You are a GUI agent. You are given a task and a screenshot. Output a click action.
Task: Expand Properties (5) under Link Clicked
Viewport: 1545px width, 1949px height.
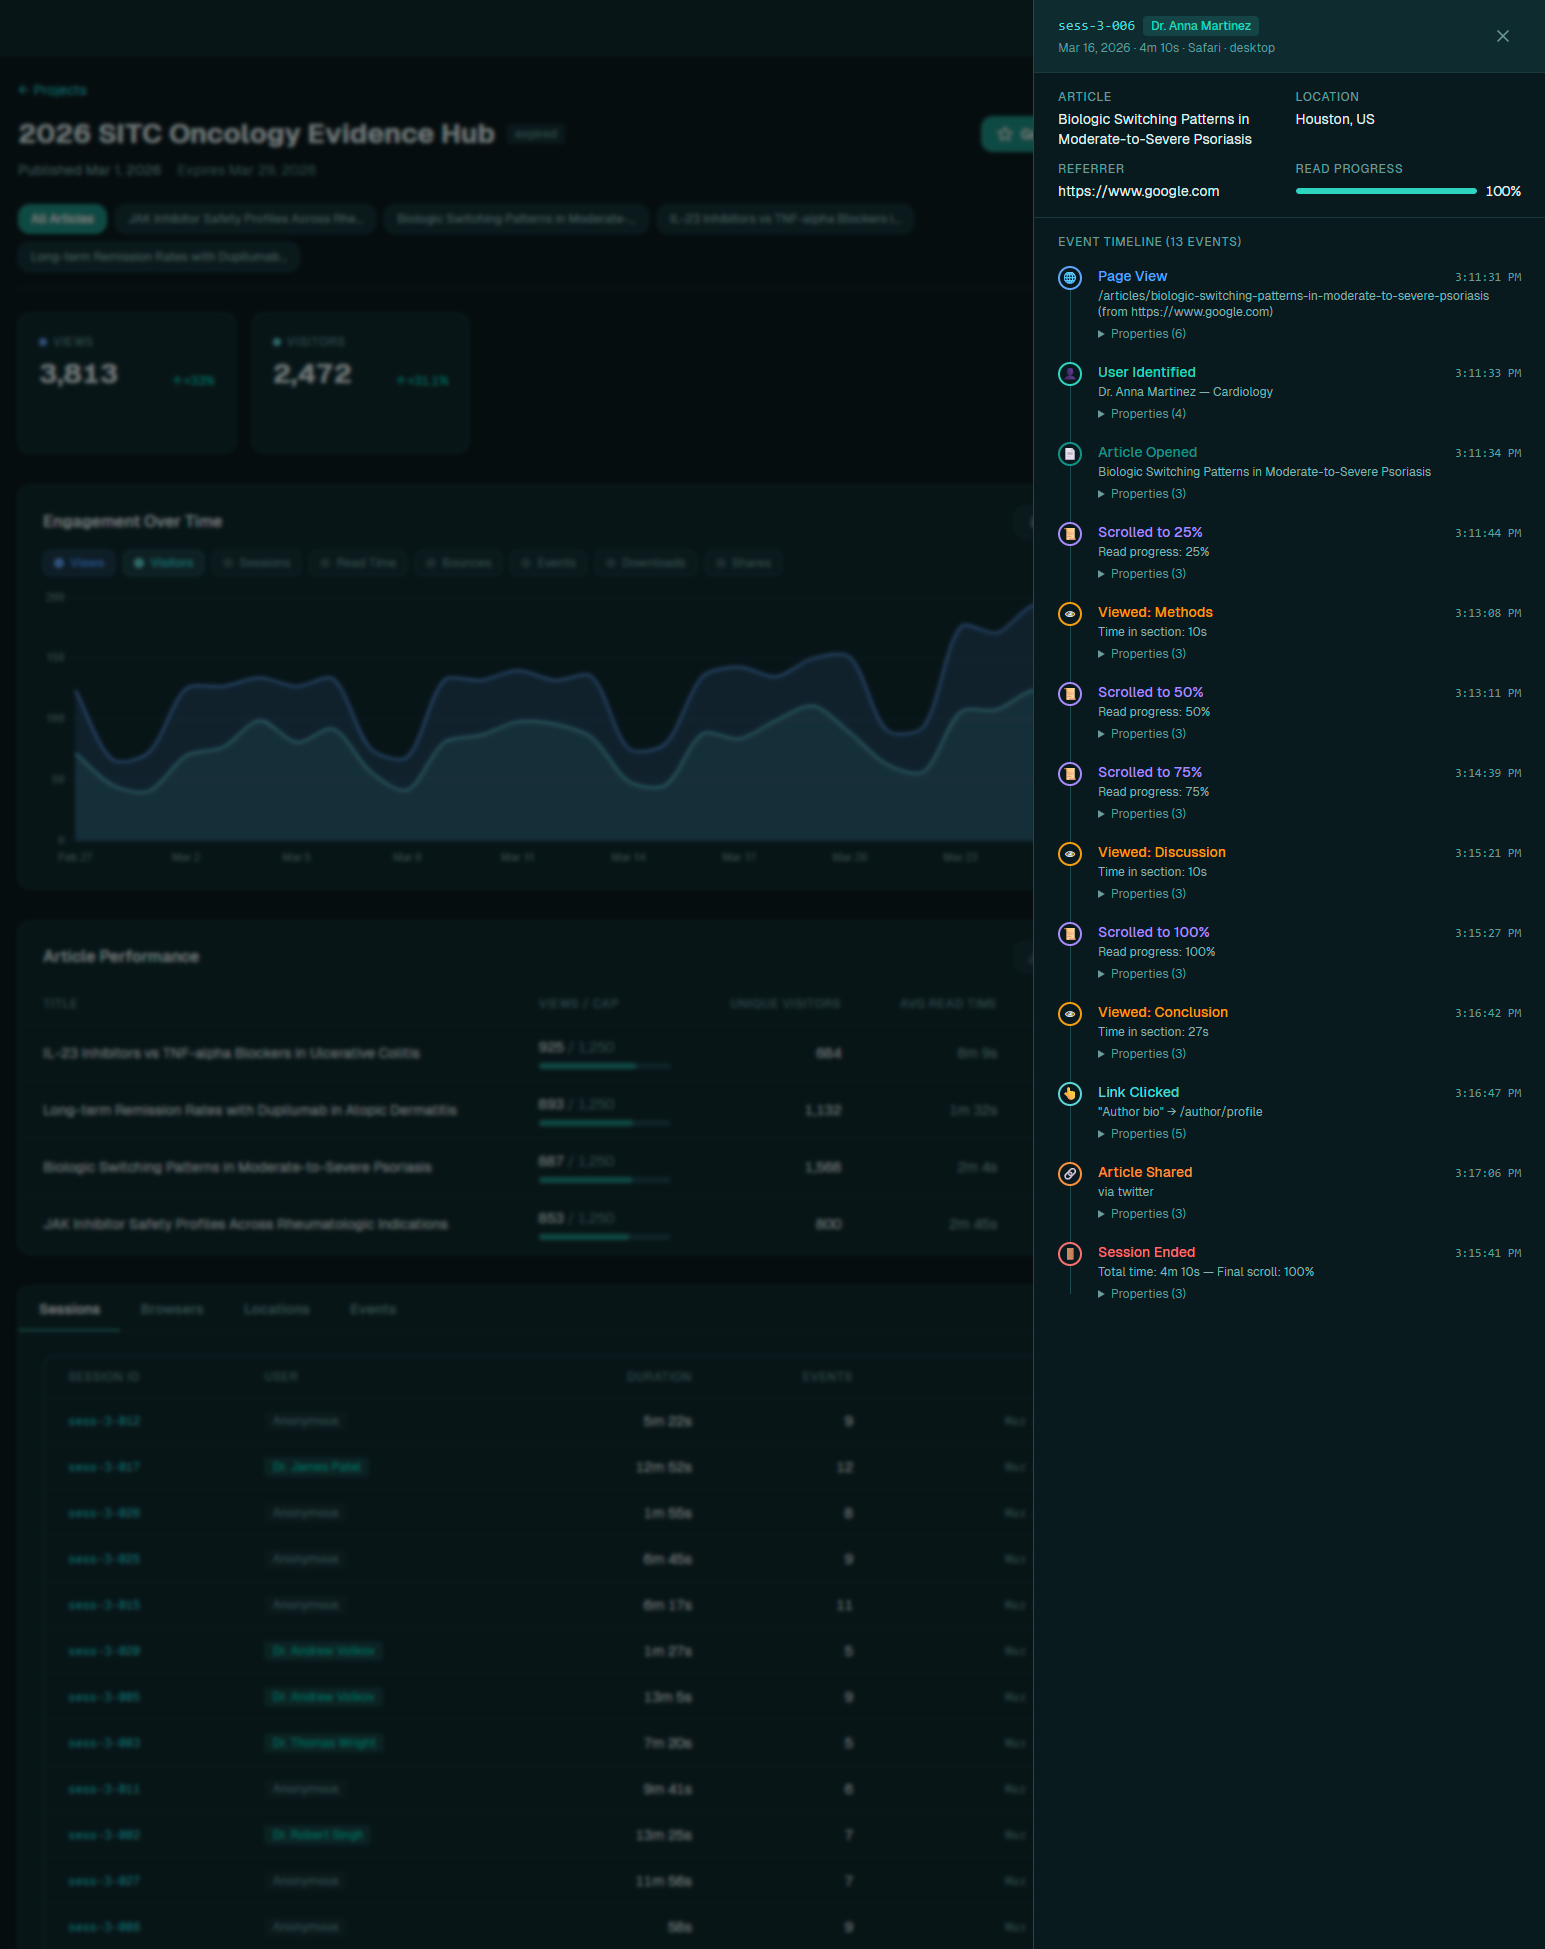1147,1134
